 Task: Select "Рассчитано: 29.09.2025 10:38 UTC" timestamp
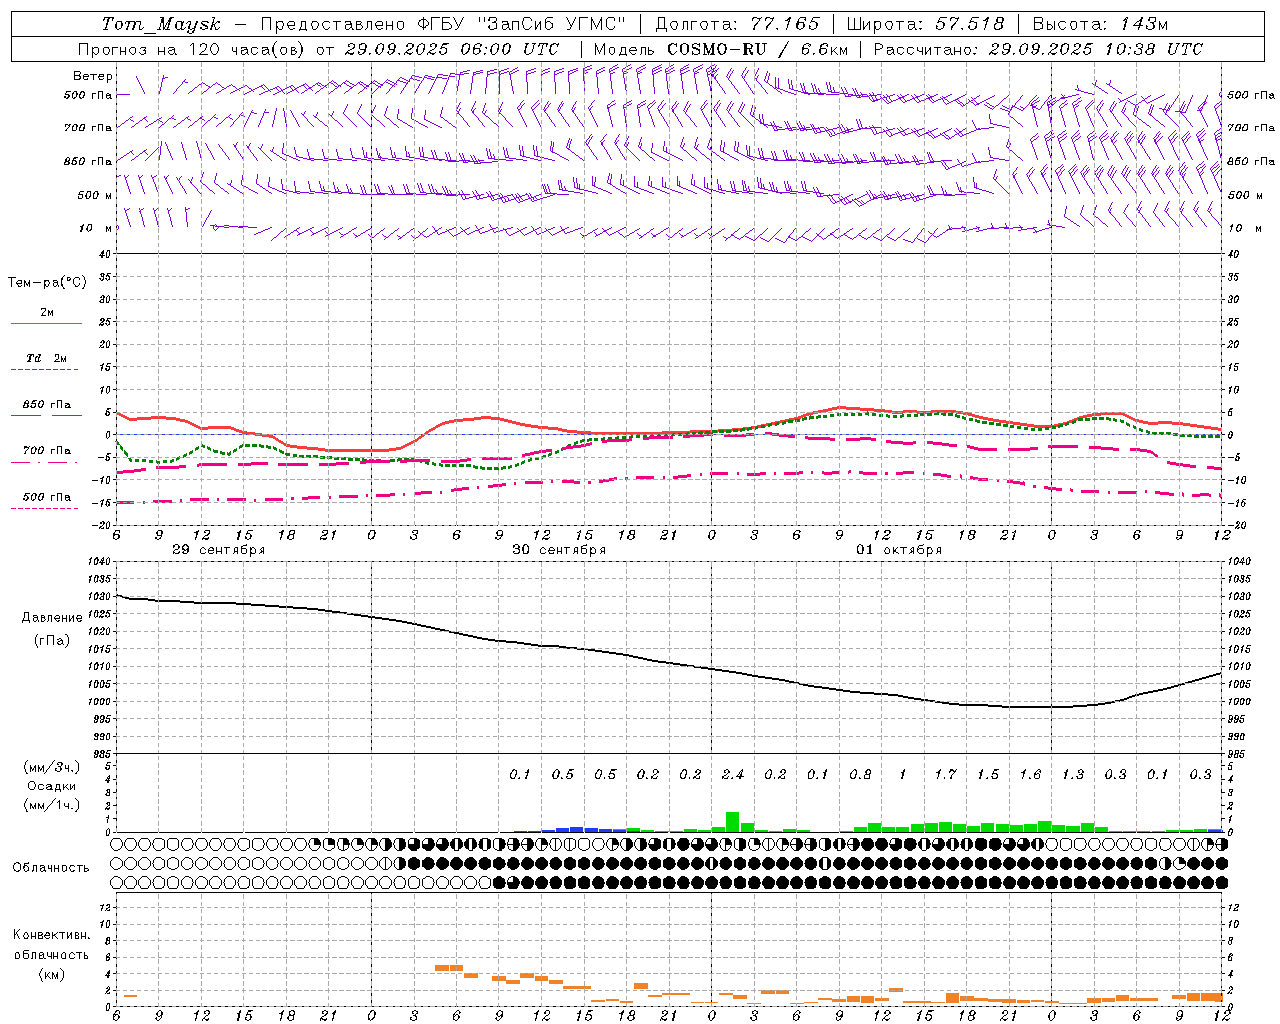click(1038, 49)
